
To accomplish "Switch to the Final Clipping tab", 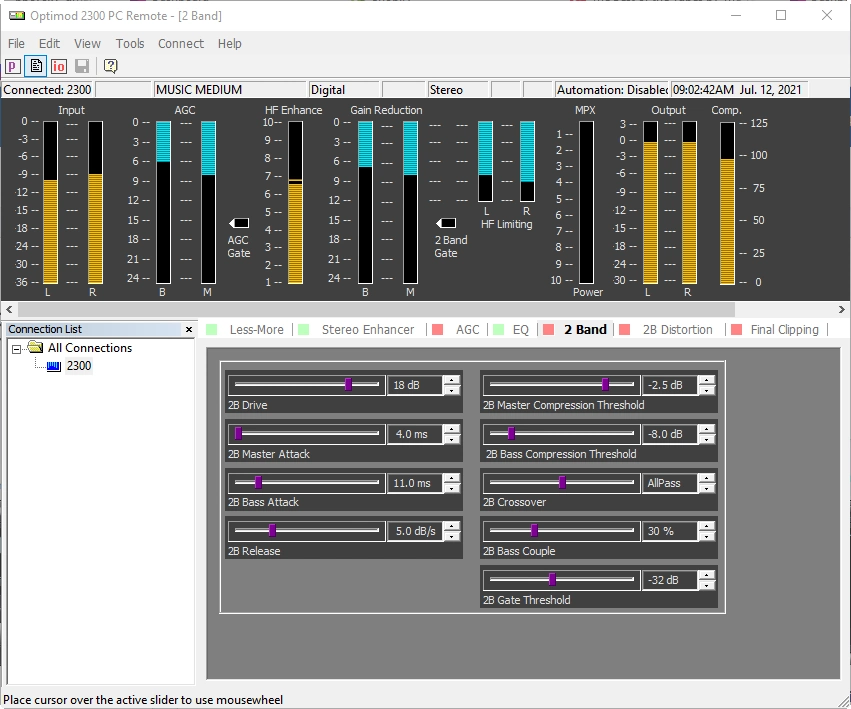I will pos(784,330).
